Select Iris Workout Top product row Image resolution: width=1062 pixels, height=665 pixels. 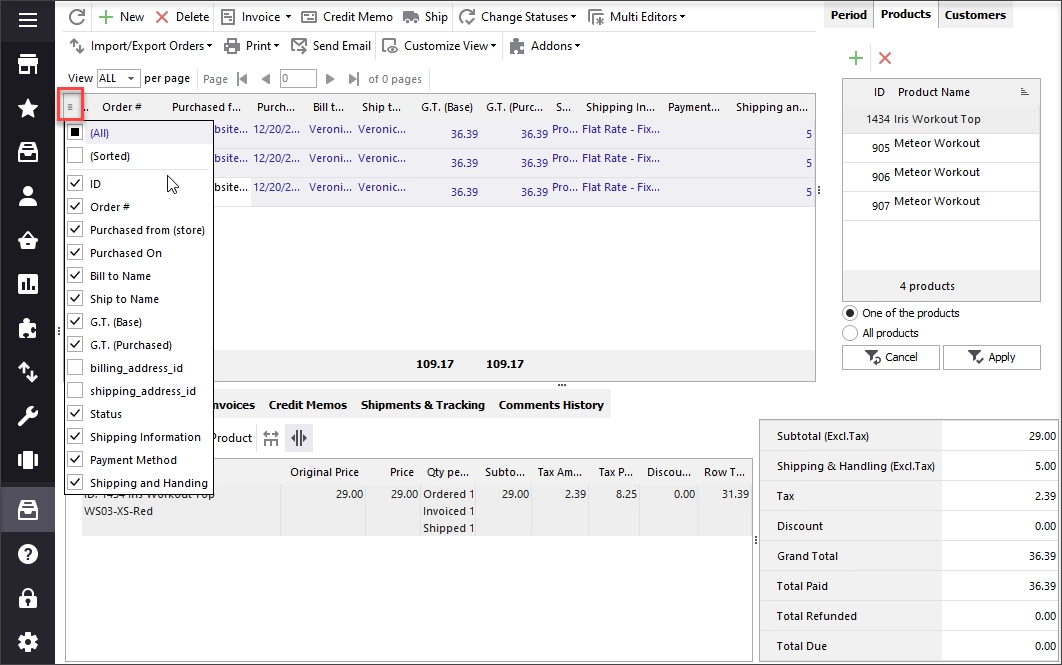(x=941, y=119)
